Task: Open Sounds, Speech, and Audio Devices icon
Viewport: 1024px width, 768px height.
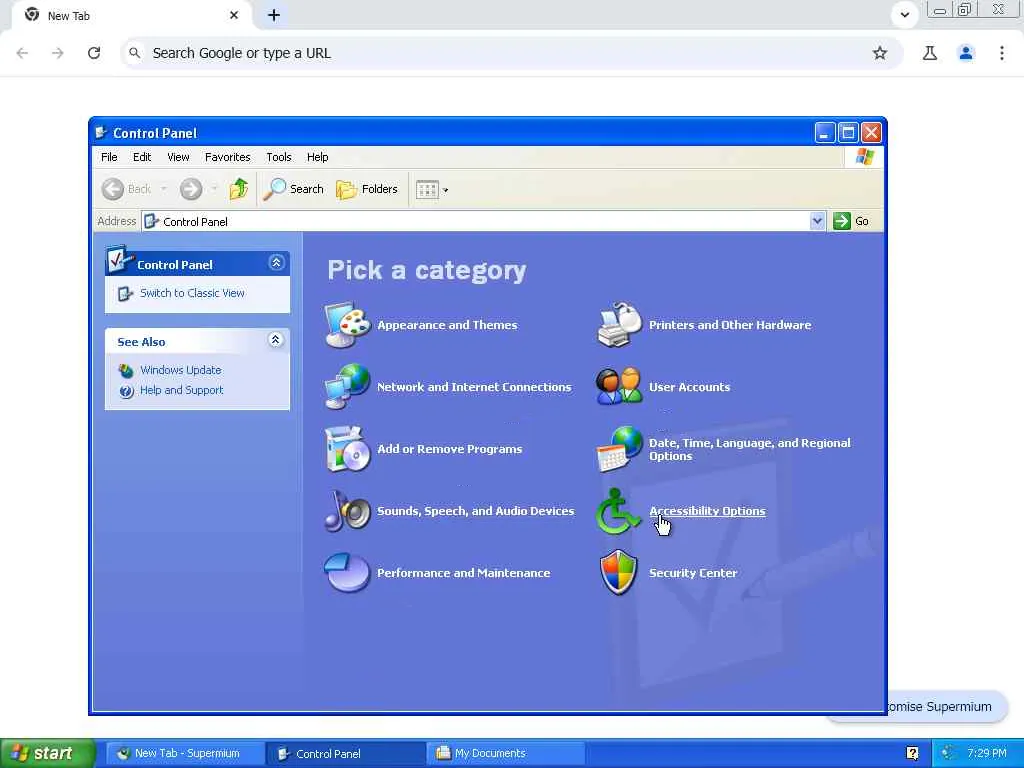Action: coord(347,511)
